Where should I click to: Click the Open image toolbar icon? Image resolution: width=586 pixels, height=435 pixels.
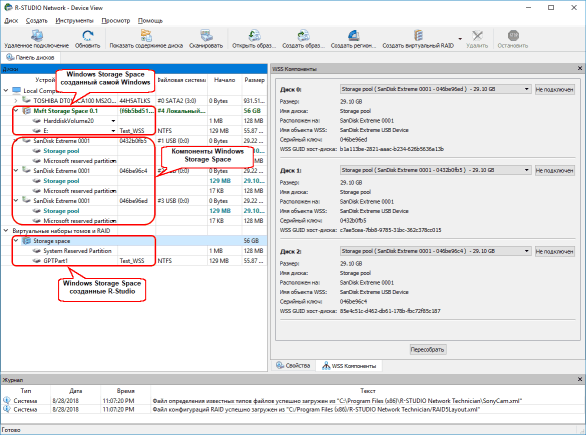click(254, 36)
